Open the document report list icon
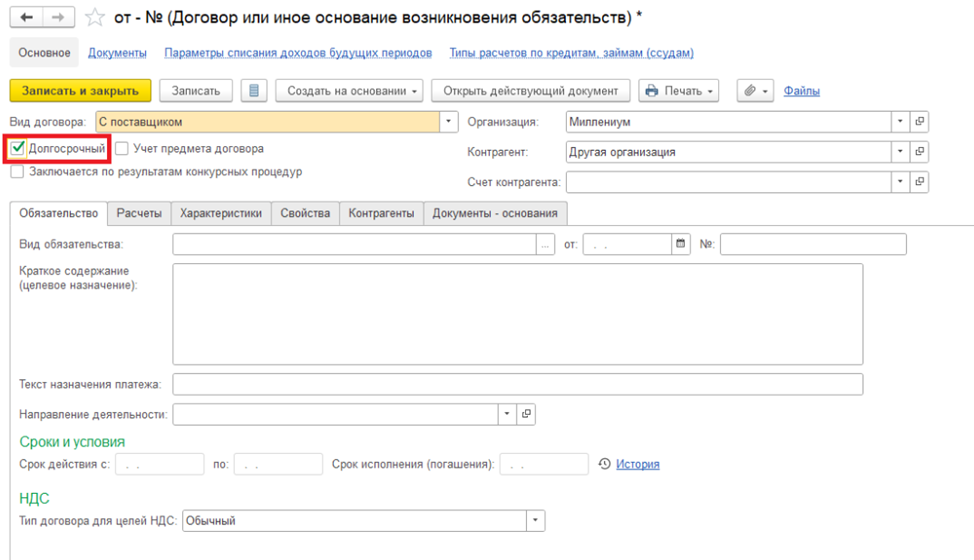Image resolution: width=974 pixels, height=560 pixels. [254, 91]
